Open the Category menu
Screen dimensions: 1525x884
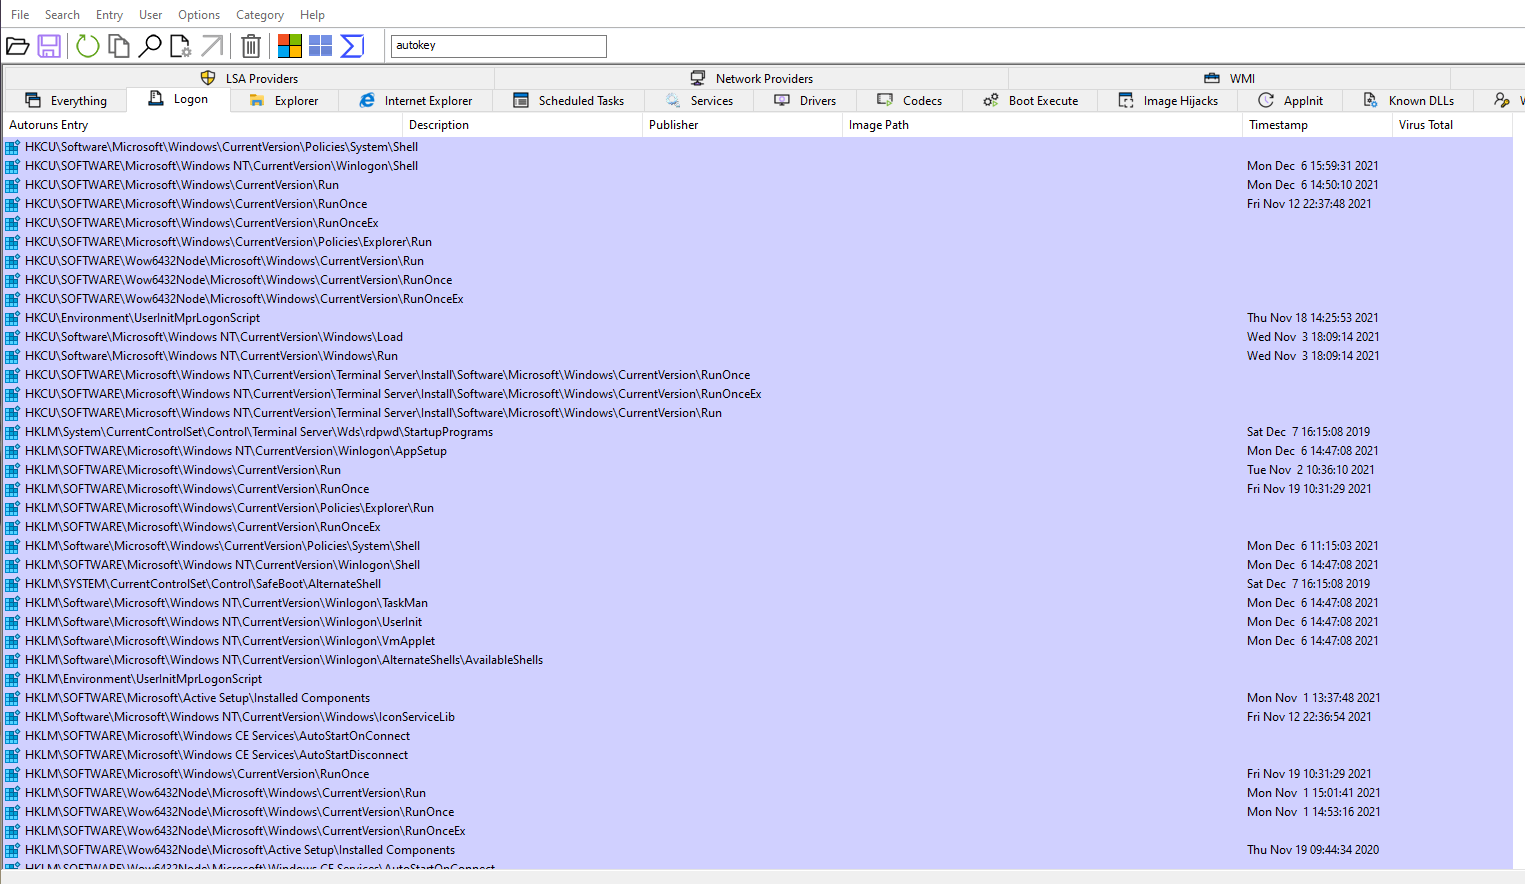[x=260, y=15]
